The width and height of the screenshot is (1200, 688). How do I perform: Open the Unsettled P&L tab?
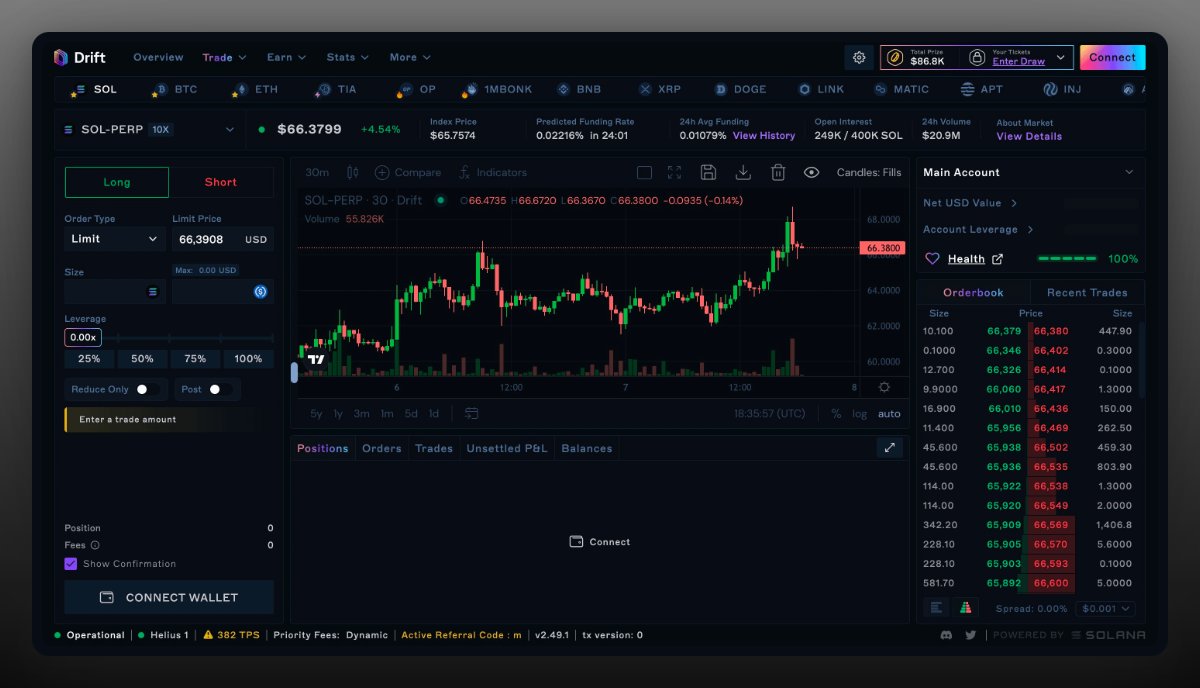[x=507, y=448]
